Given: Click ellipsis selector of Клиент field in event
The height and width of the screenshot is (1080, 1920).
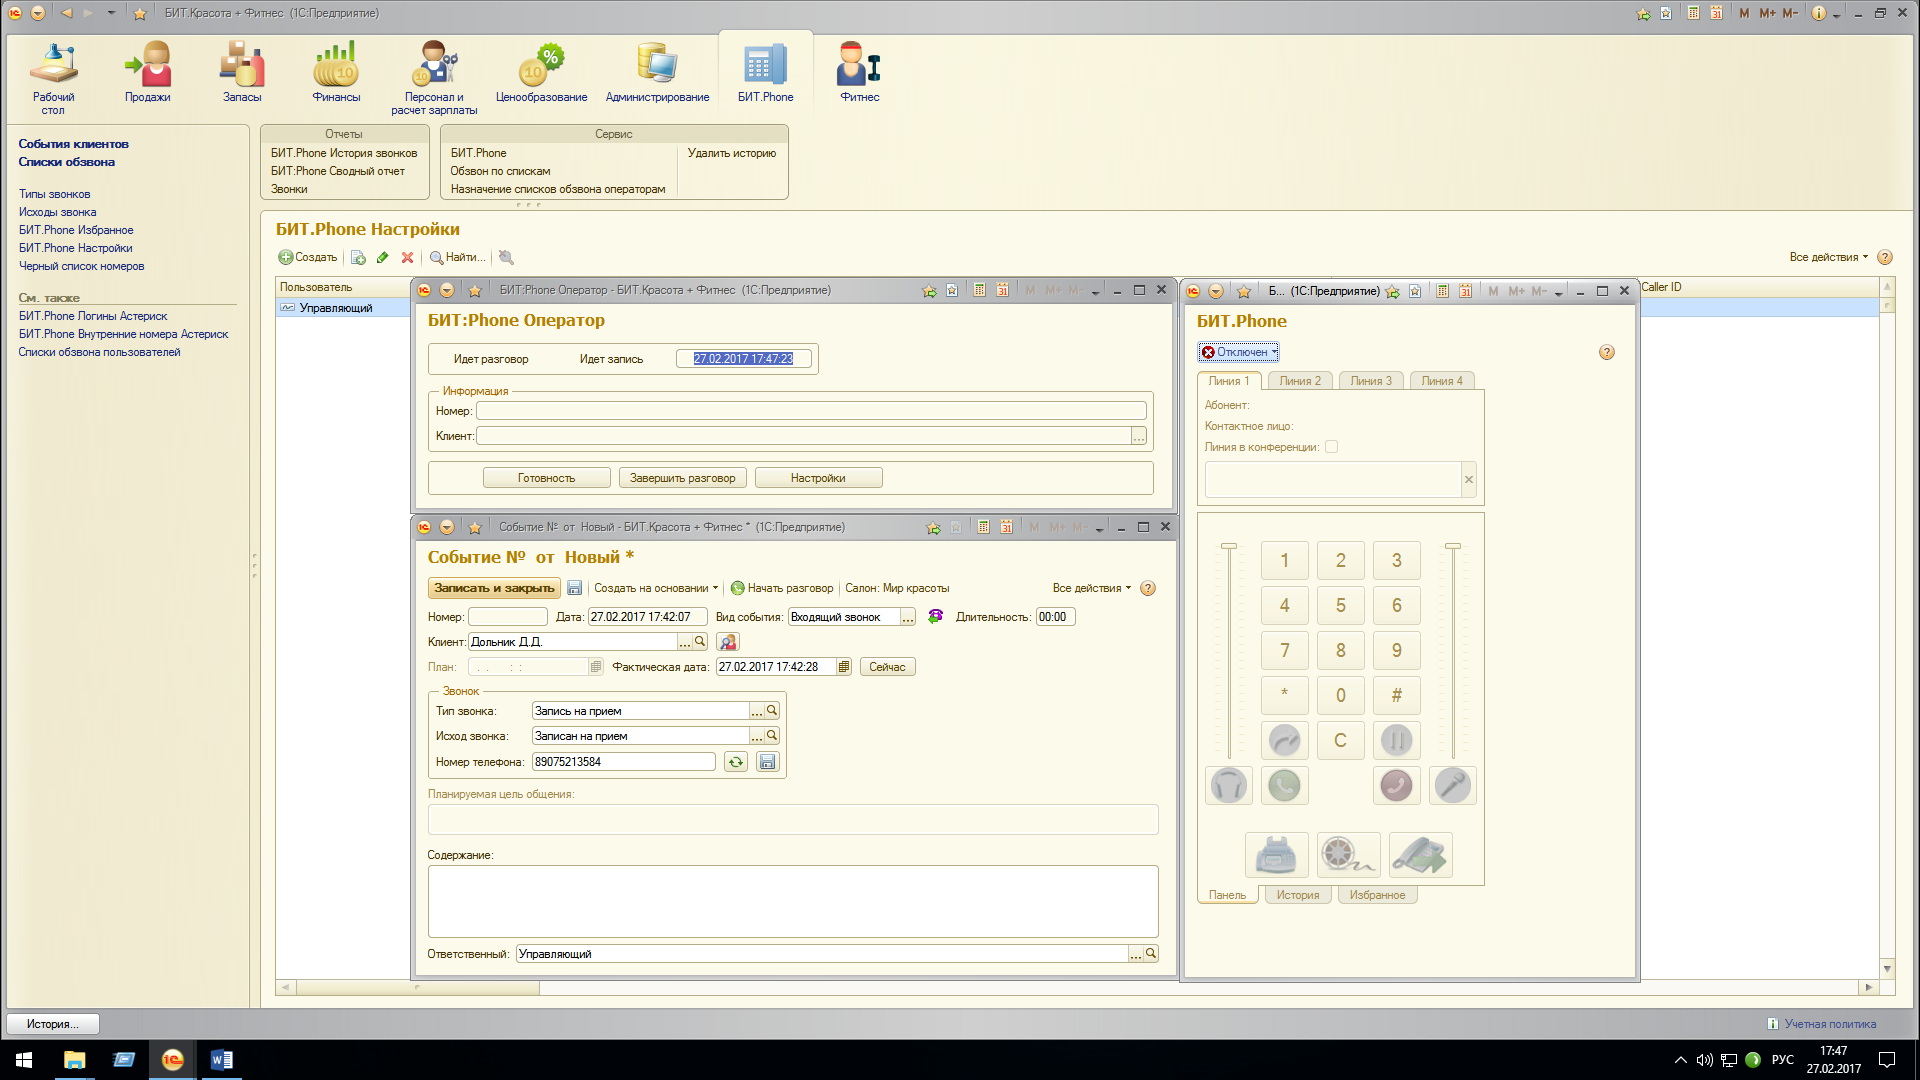Looking at the screenshot, I should click(x=685, y=642).
